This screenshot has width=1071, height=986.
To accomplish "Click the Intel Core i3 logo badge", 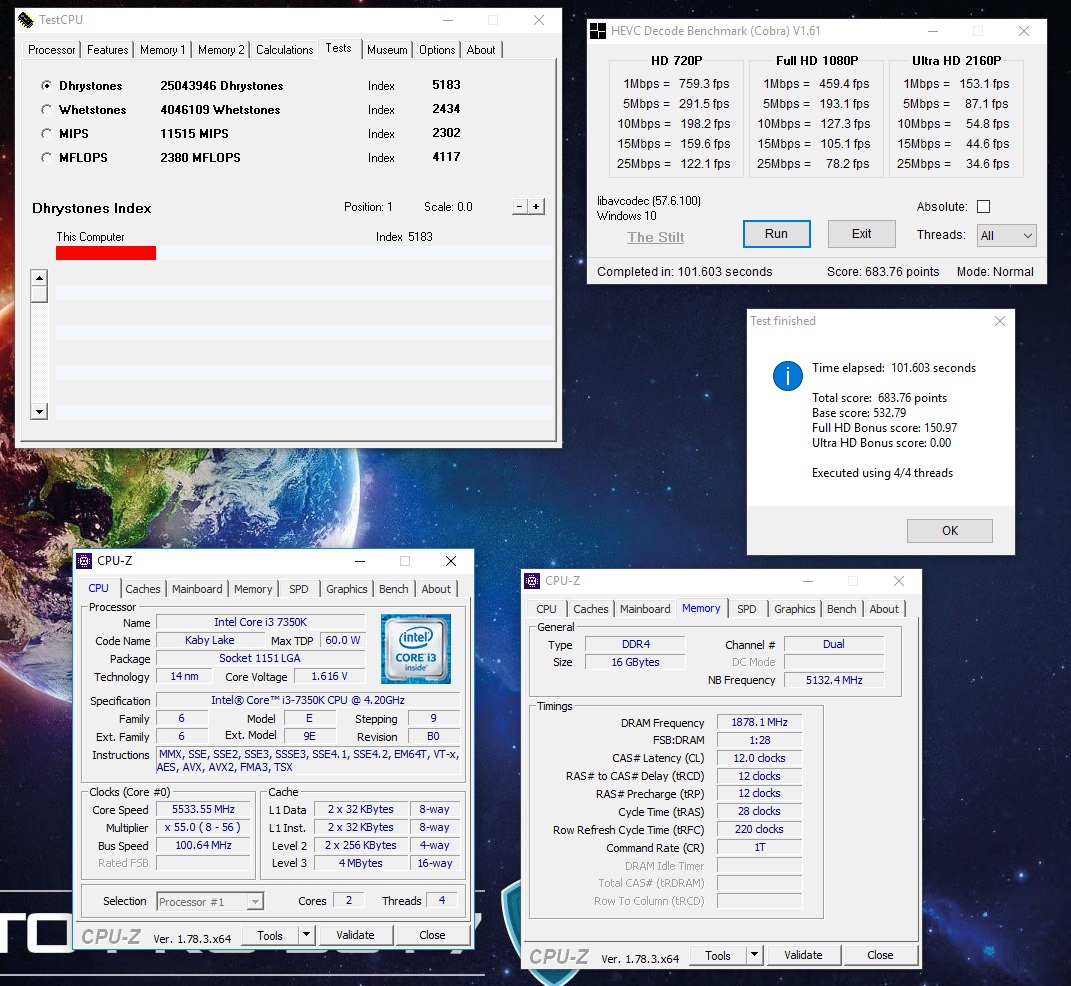I will click(415, 649).
